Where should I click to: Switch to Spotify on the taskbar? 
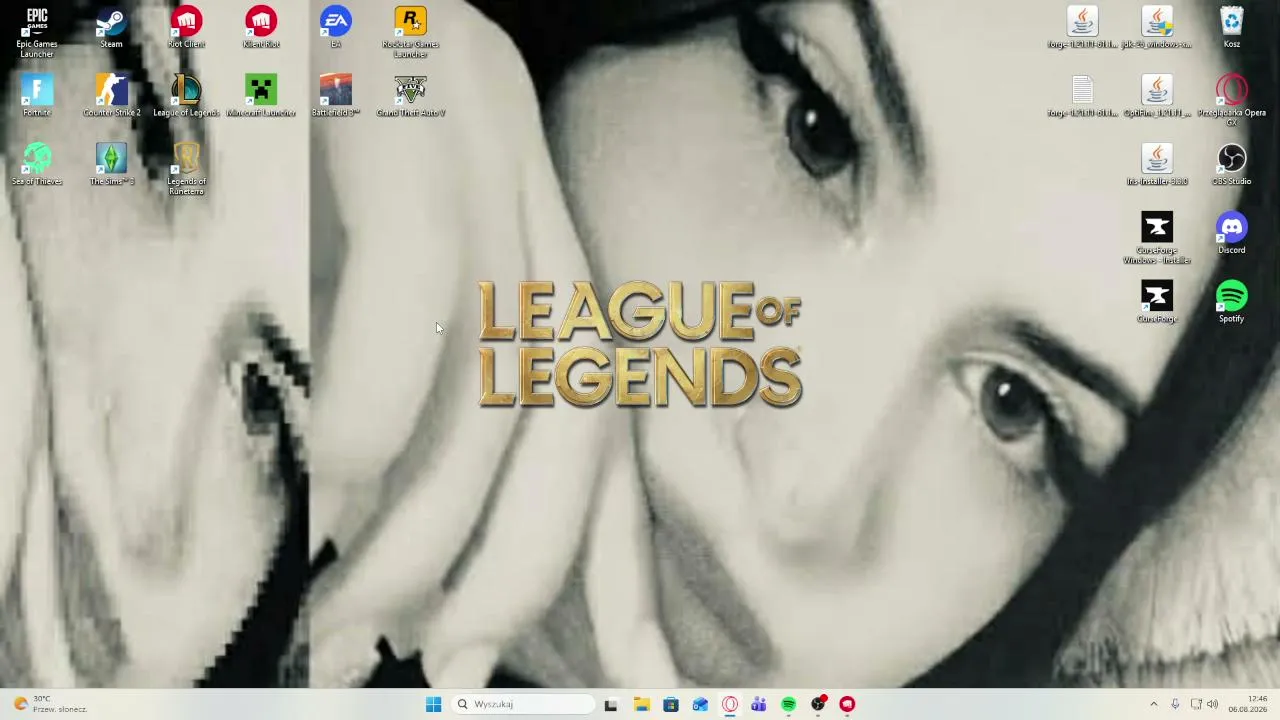[789, 704]
